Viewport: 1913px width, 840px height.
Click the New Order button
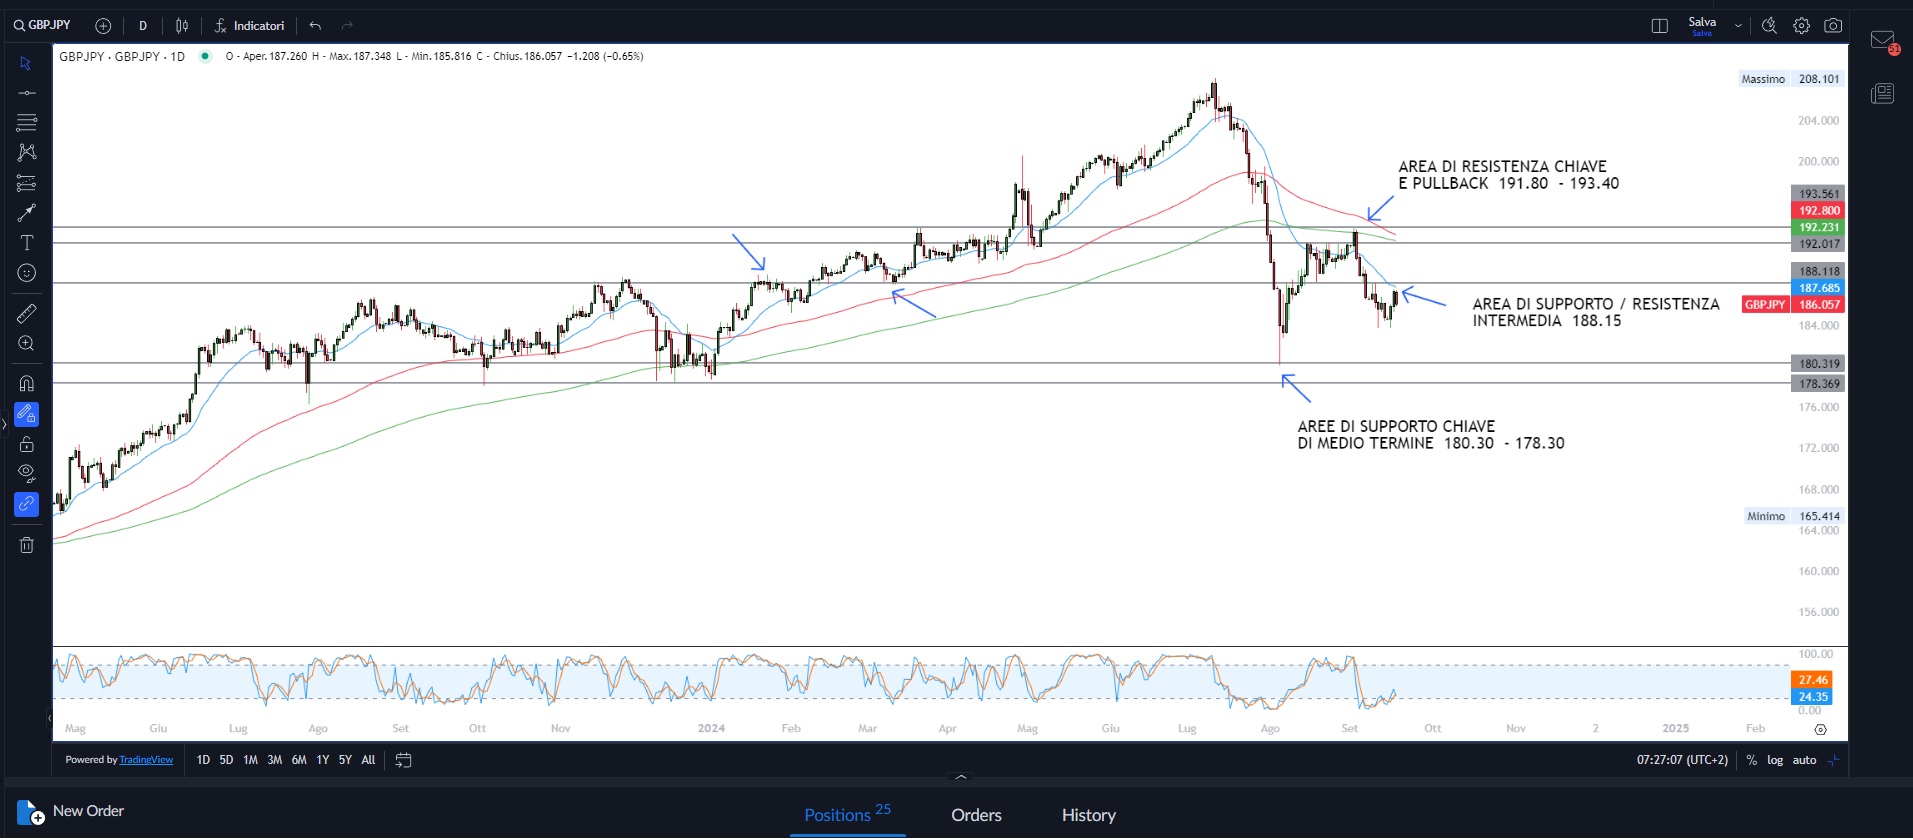[72, 811]
